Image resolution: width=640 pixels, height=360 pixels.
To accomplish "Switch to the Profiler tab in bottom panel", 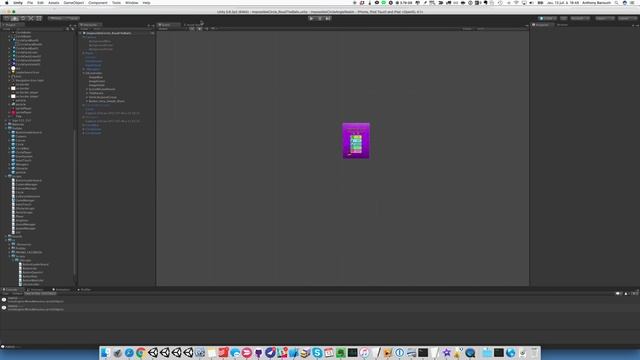I will click(x=84, y=289).
